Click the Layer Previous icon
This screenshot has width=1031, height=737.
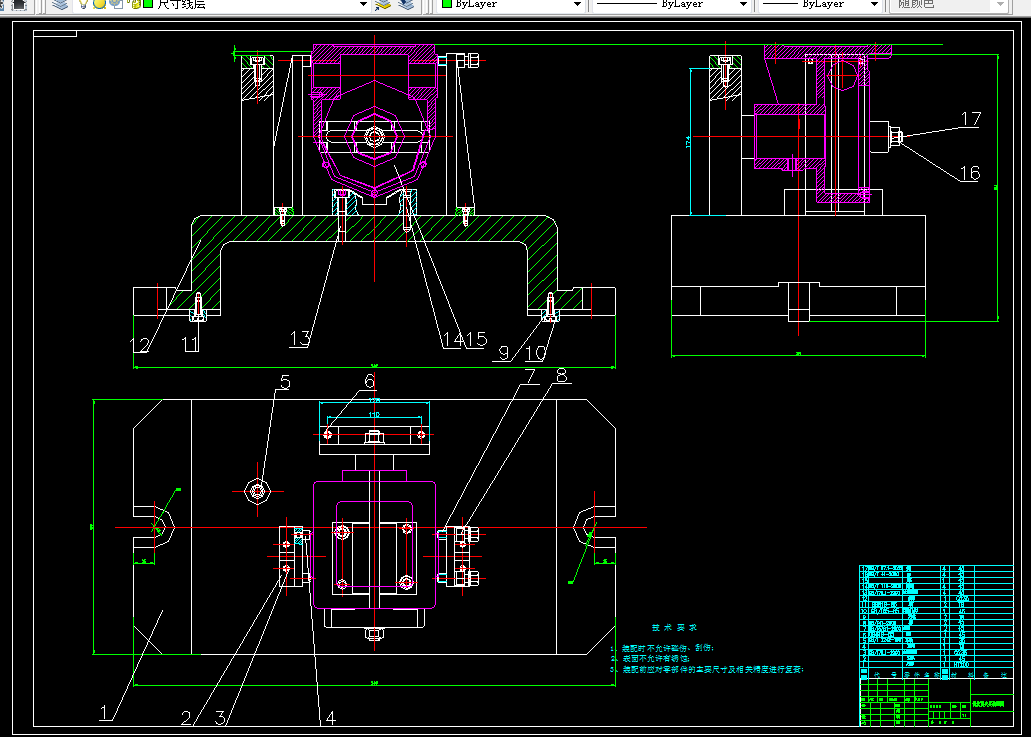click(x=406, y=4)
